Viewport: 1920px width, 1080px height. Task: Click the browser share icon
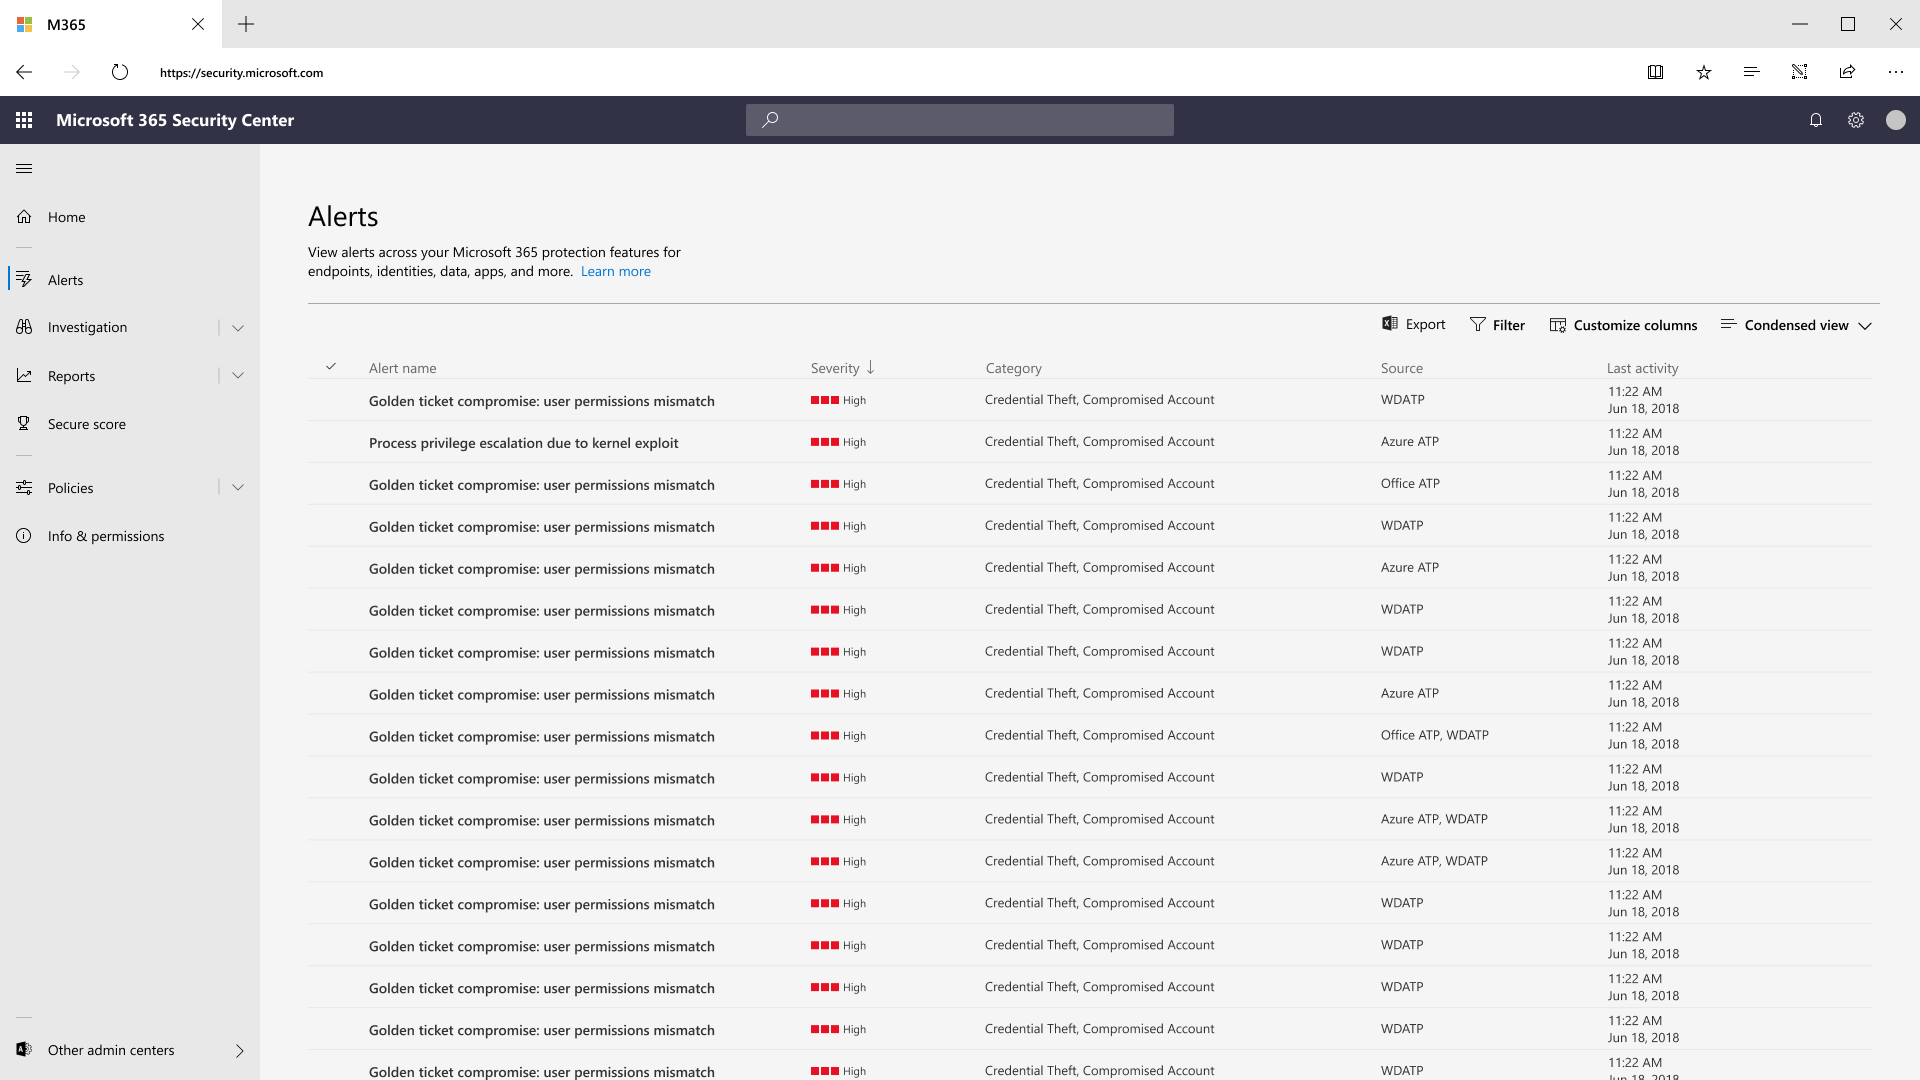tap(1848, 72)
